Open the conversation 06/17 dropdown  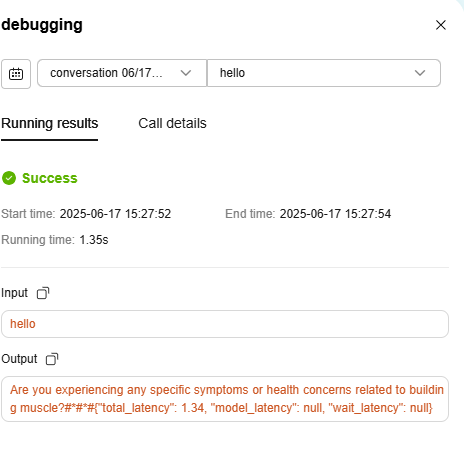122,73
